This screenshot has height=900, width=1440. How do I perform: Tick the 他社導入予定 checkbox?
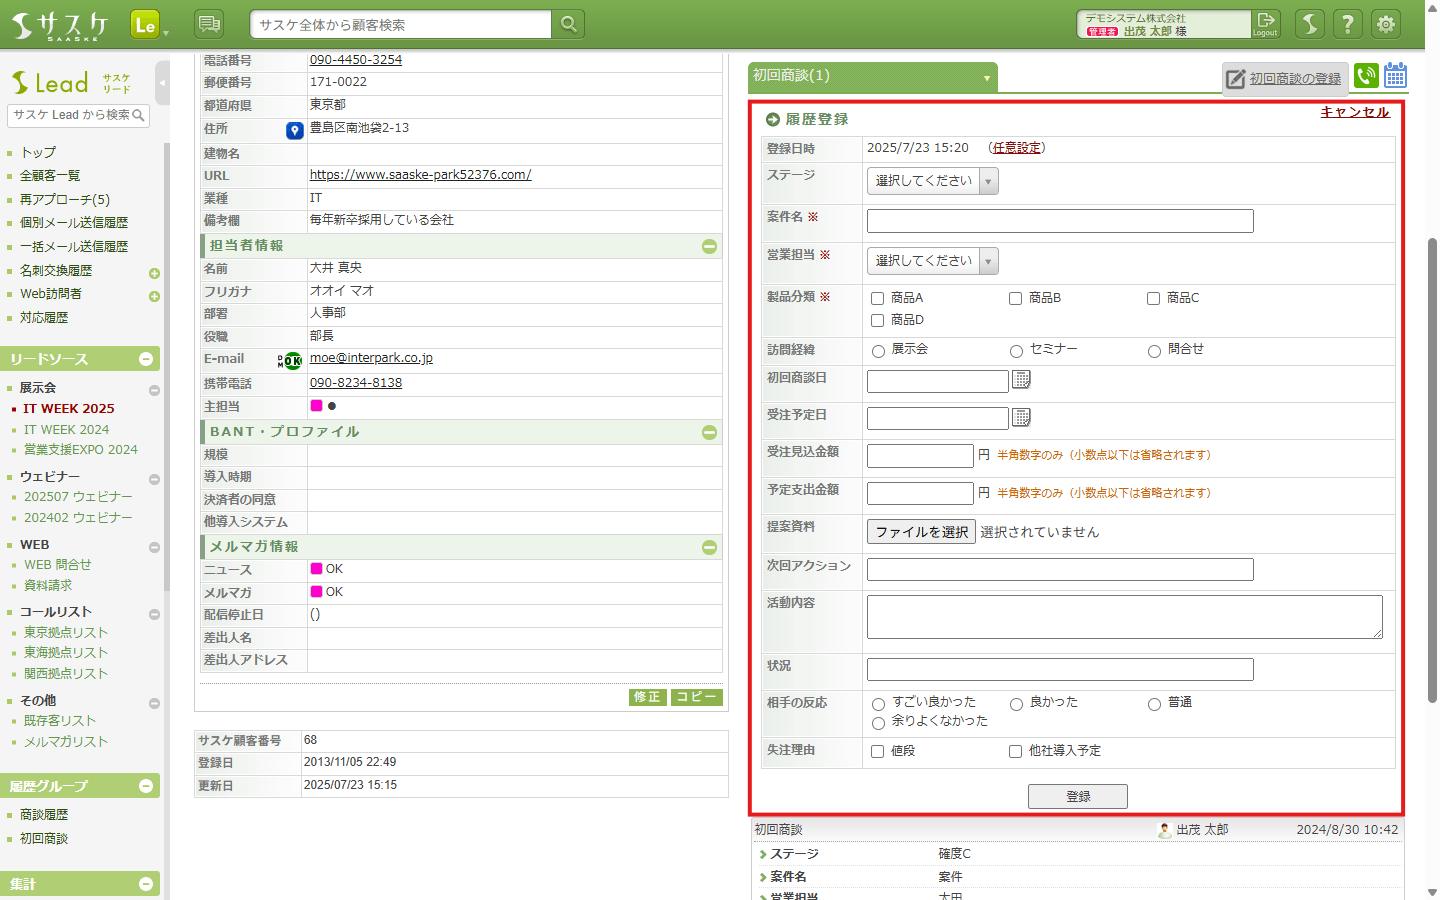point(1015,751)
